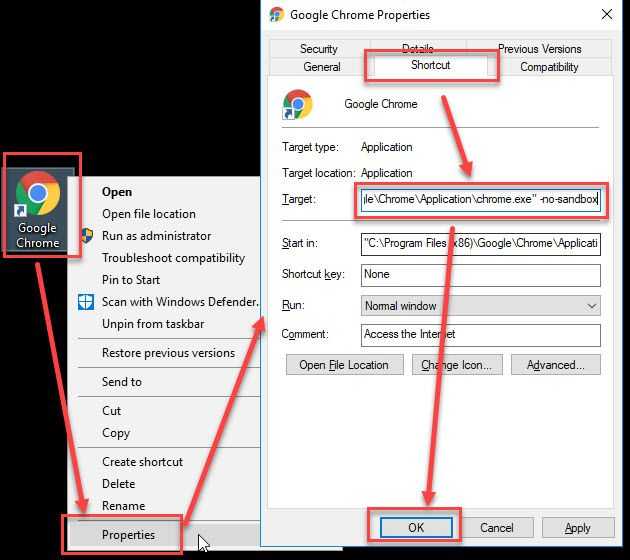Click the Apply button

coord(578,527)
